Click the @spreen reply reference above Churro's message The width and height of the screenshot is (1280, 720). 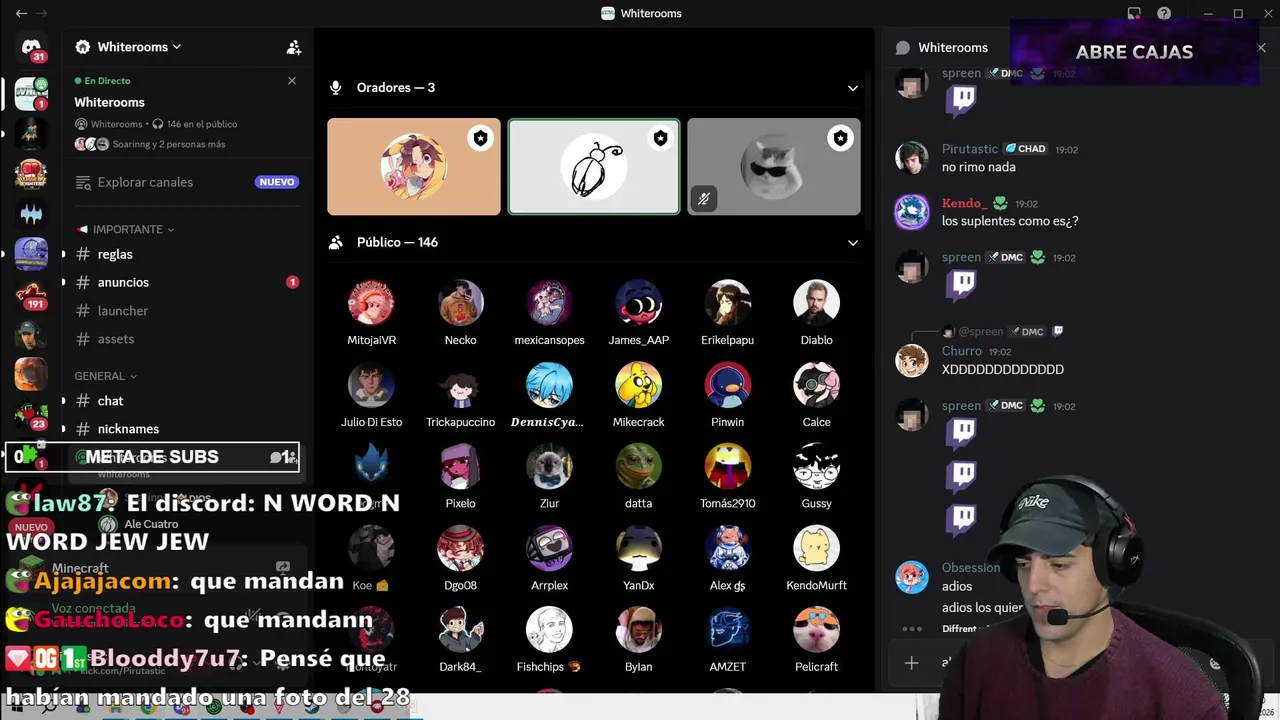[981, 332]
